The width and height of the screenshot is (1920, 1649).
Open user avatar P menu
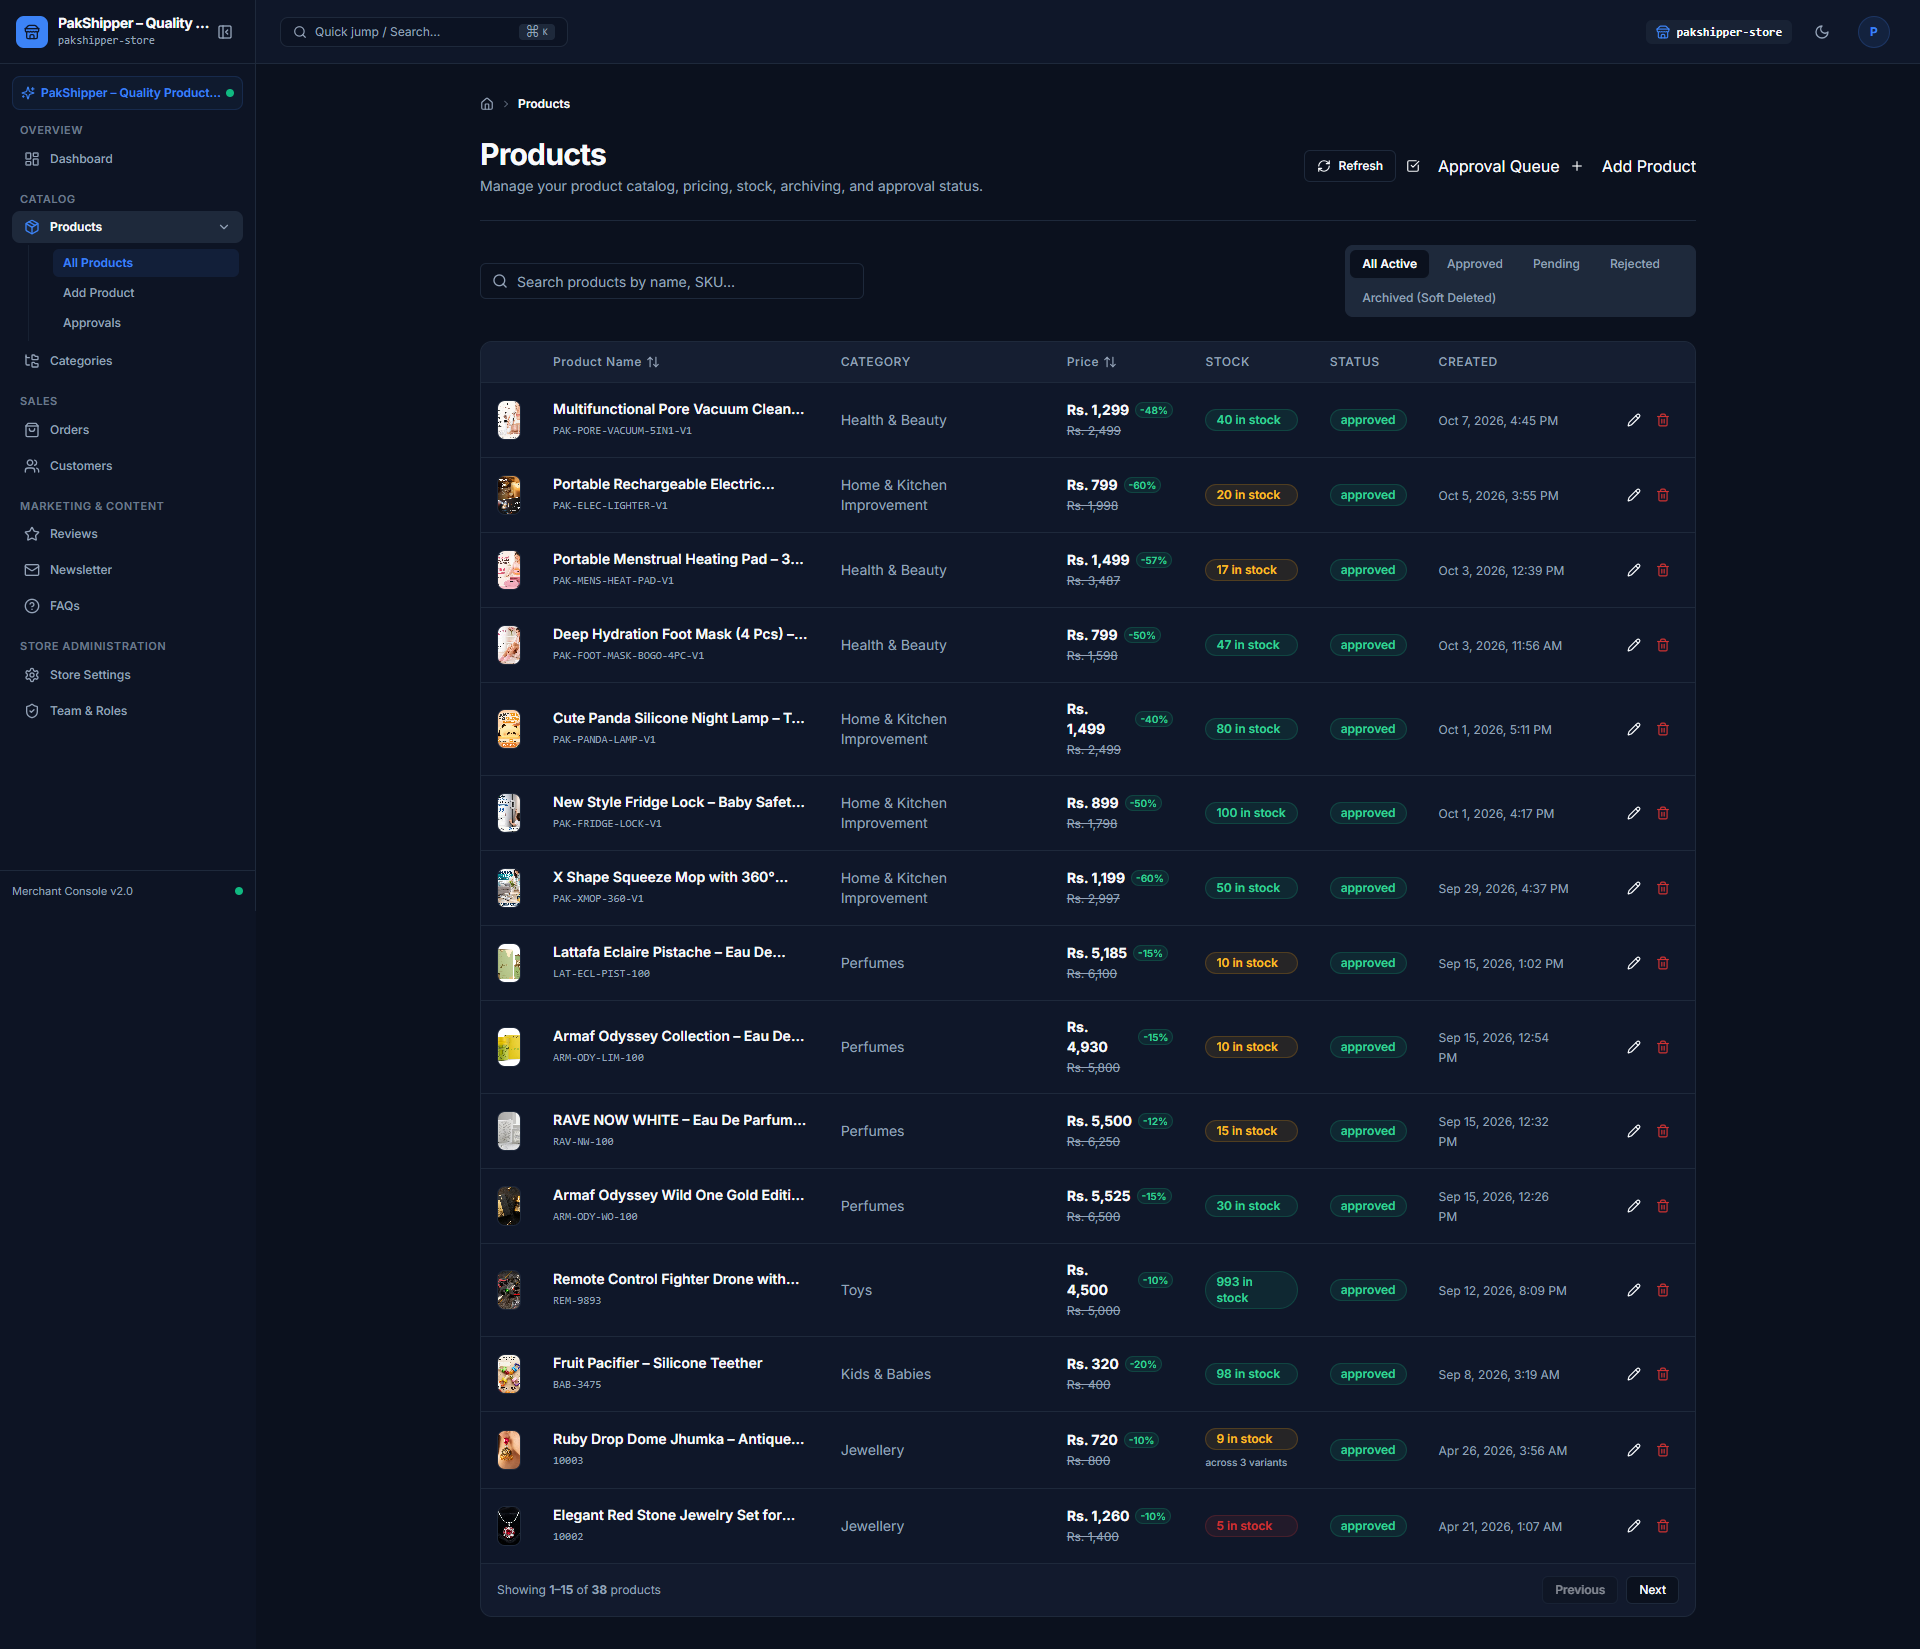(x=1873, y=32)
